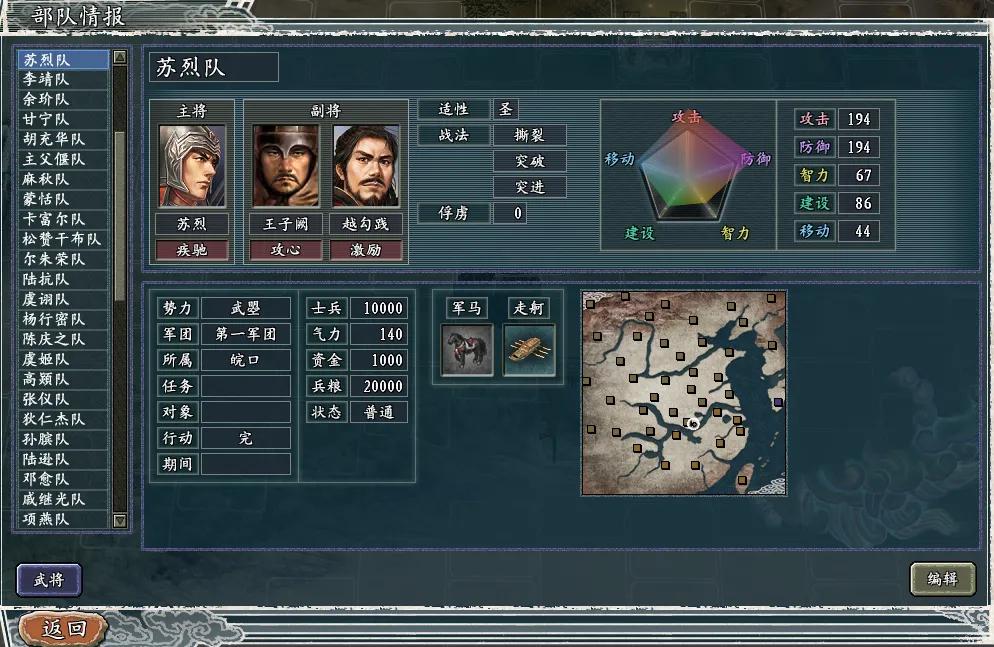Select 虞姬队 in the unit list

pyautogui.click(x=63, y=359)
